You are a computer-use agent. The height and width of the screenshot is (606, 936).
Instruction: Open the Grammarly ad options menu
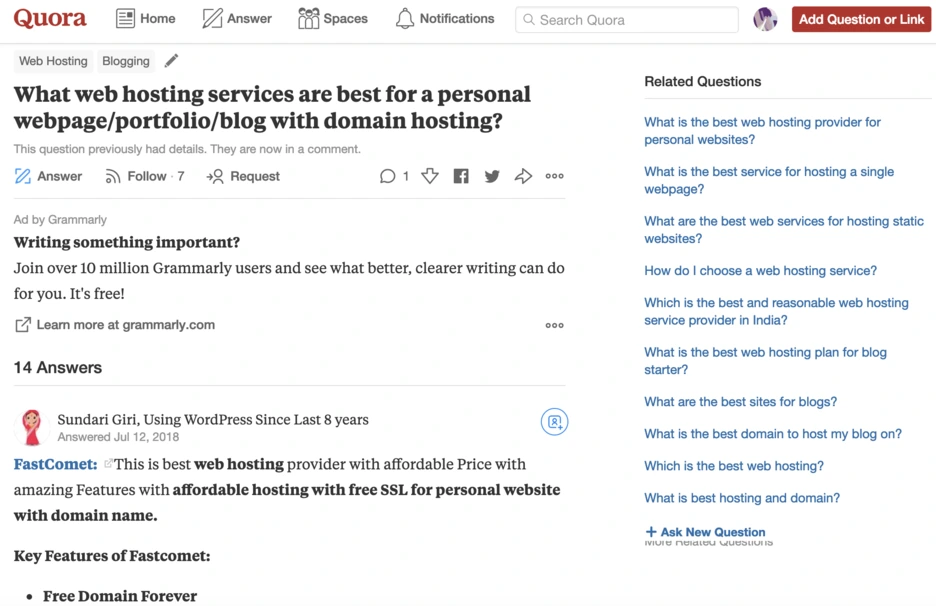pyautogui.click(x=554, y=325)
